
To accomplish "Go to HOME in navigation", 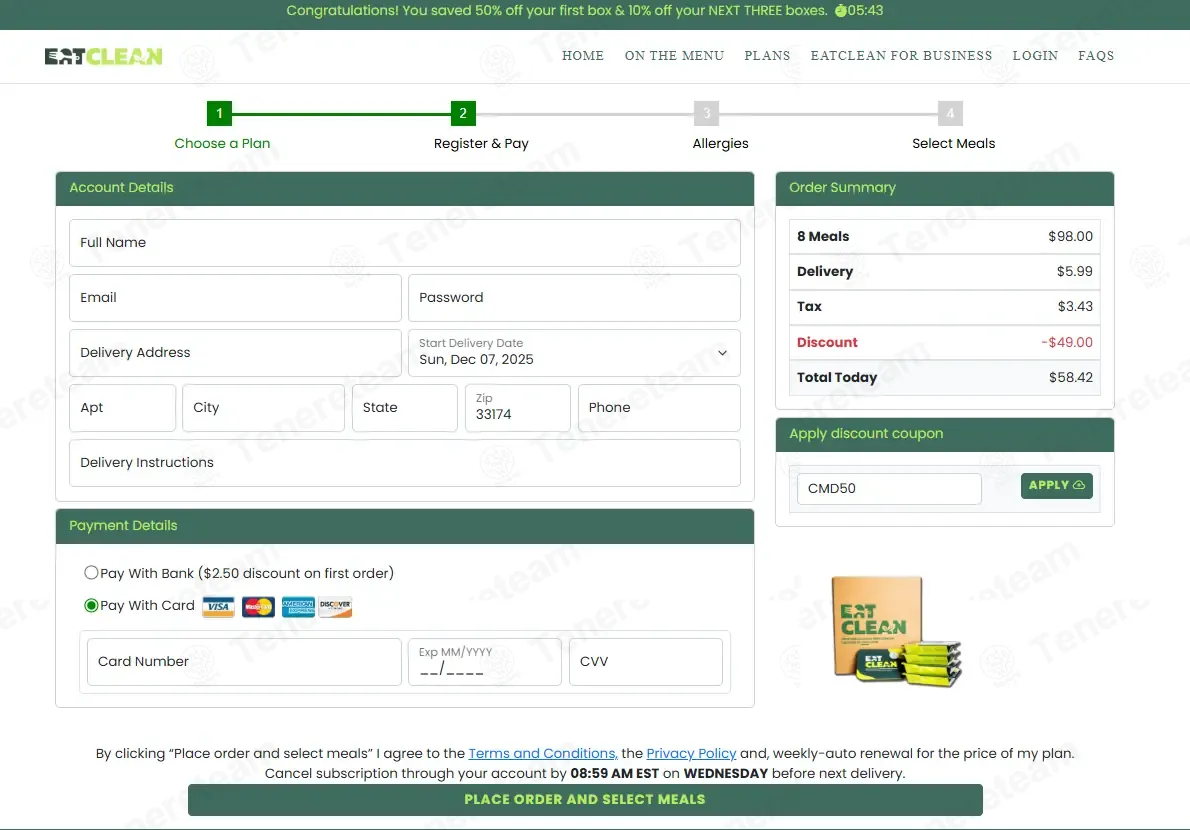I will 583,55.
